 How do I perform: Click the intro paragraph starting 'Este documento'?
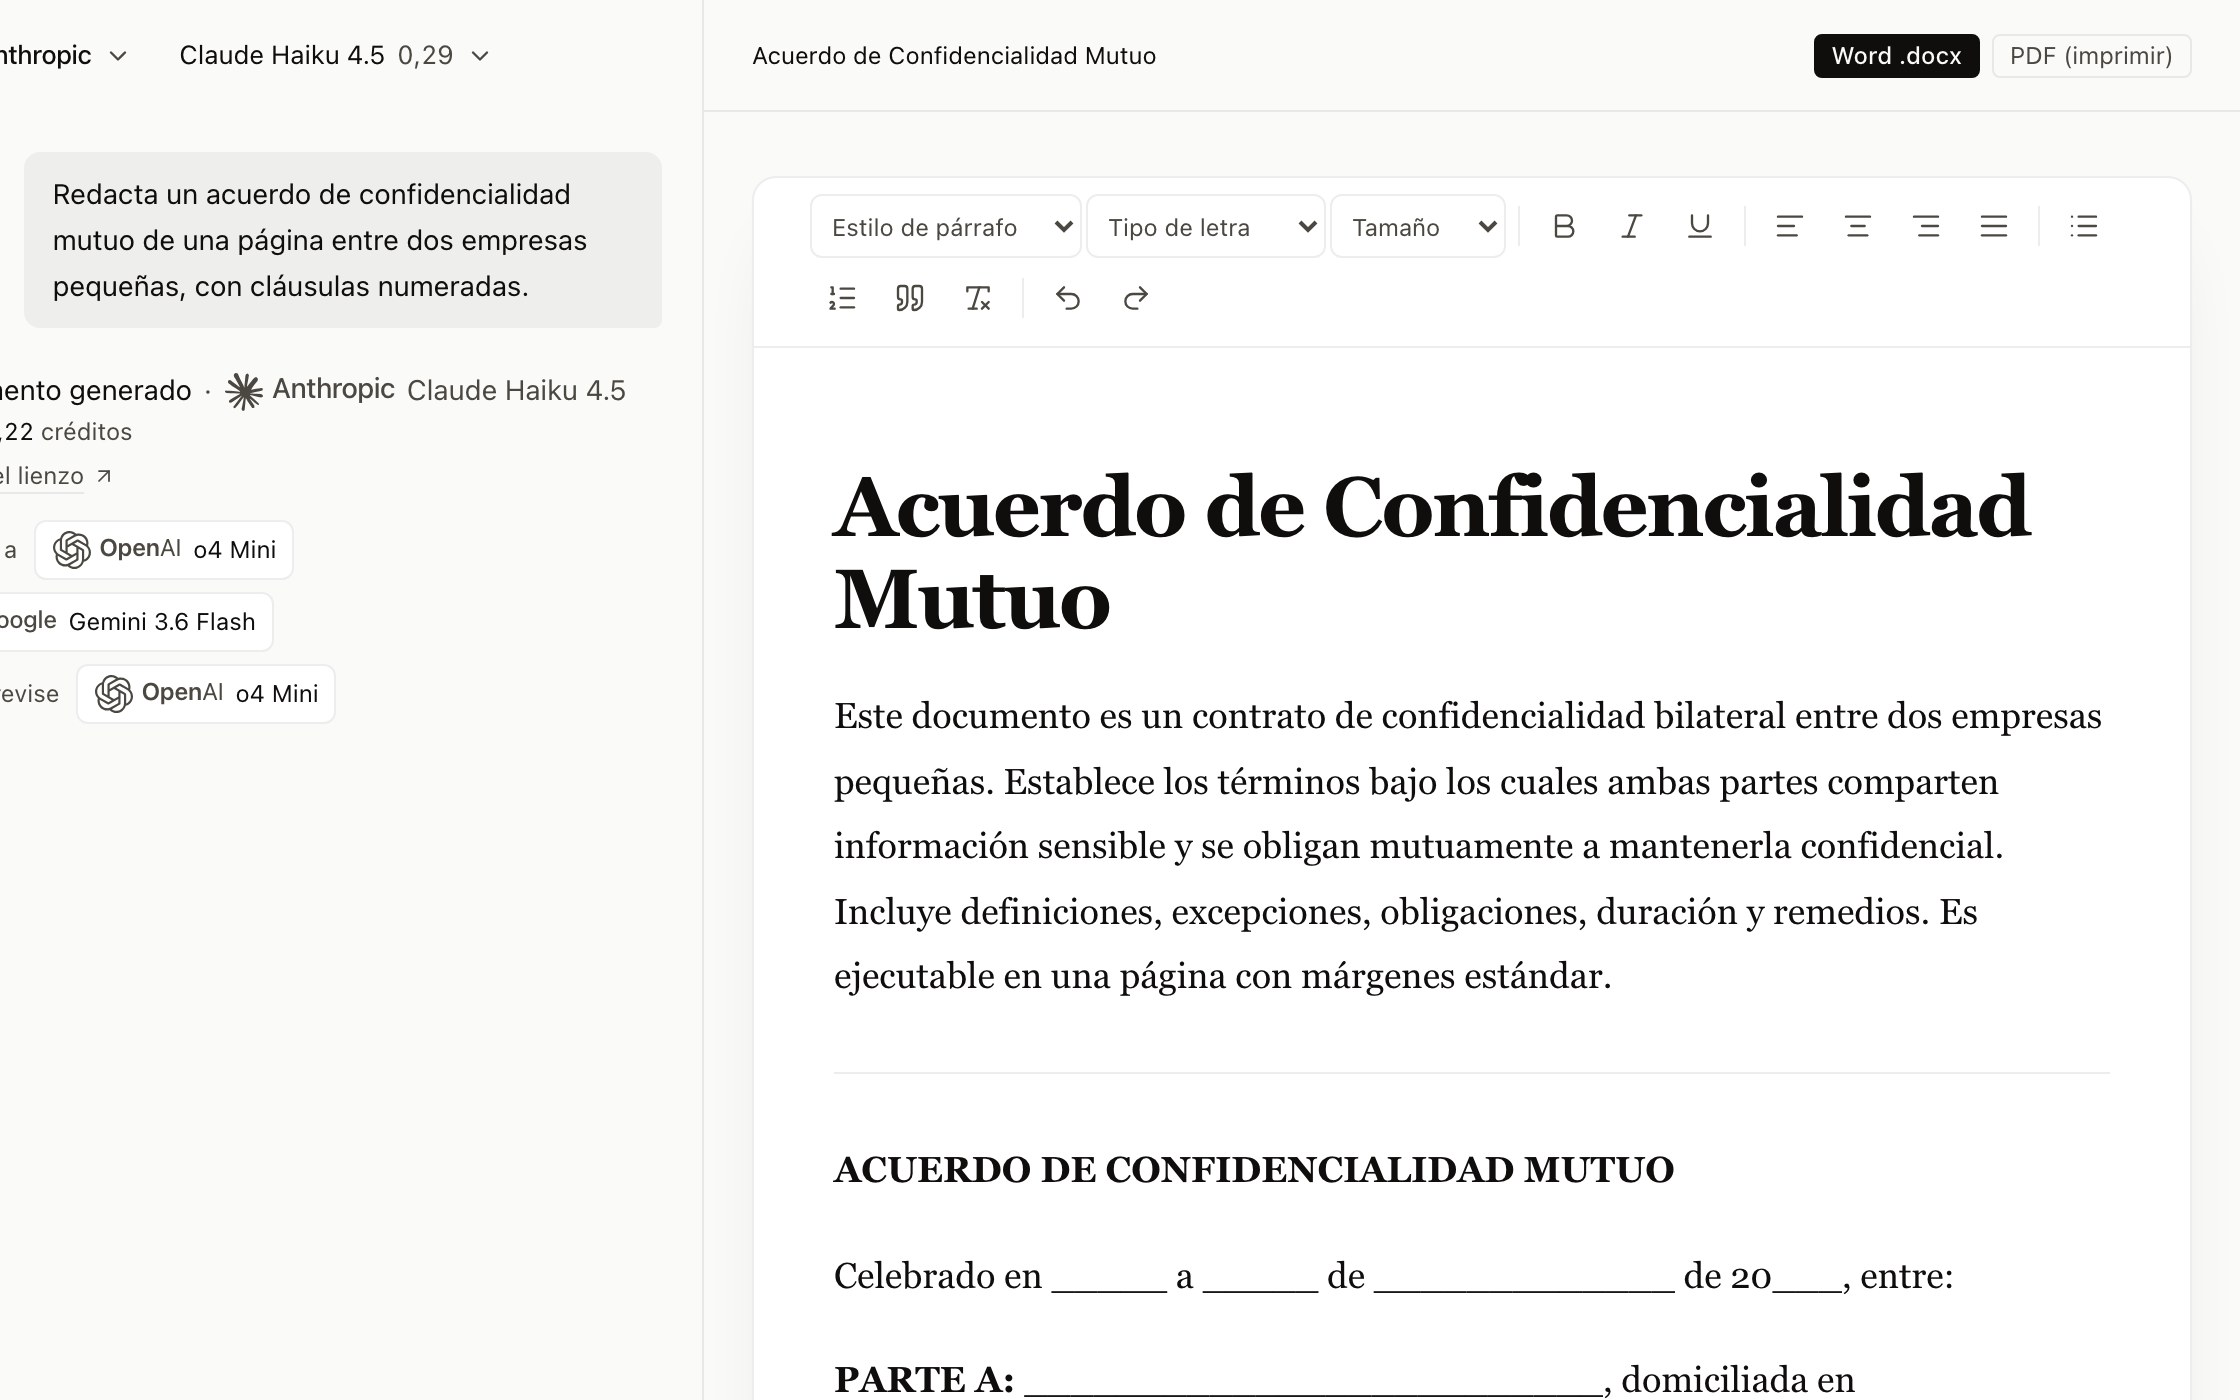point(1468,846)
